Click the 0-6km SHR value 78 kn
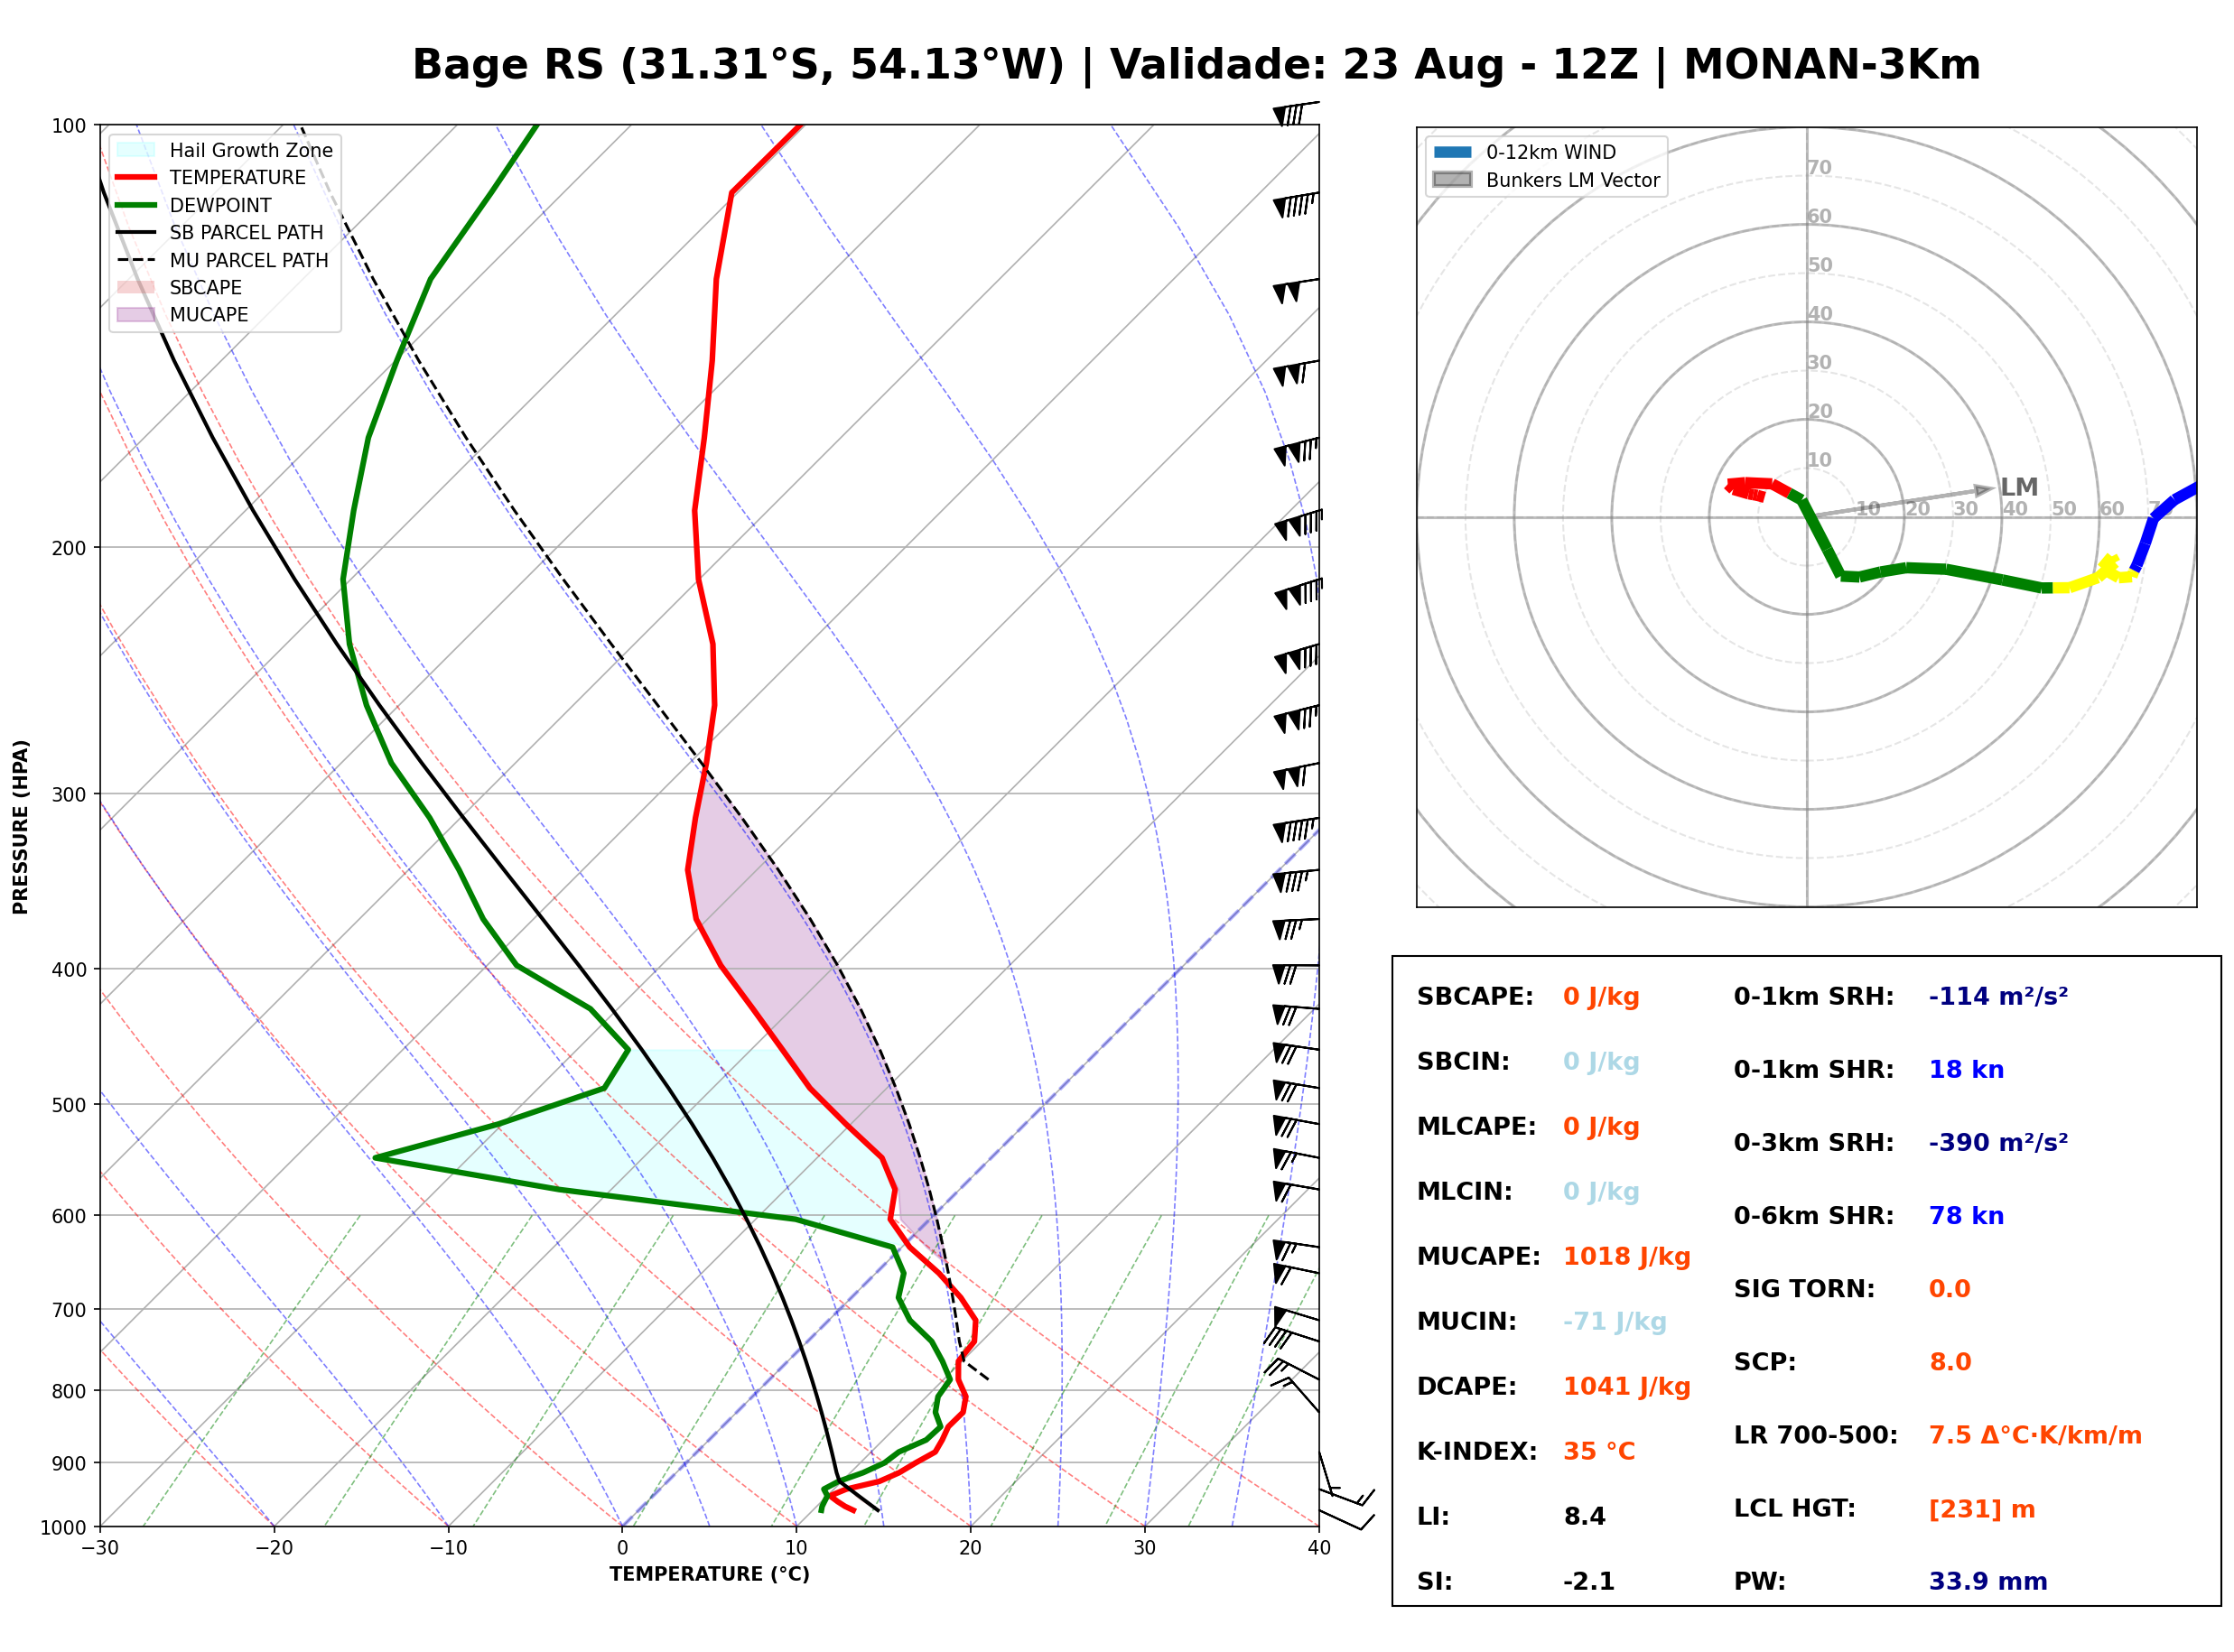This screenshot has height=1652, width=2234. tap(1966, 1215)
